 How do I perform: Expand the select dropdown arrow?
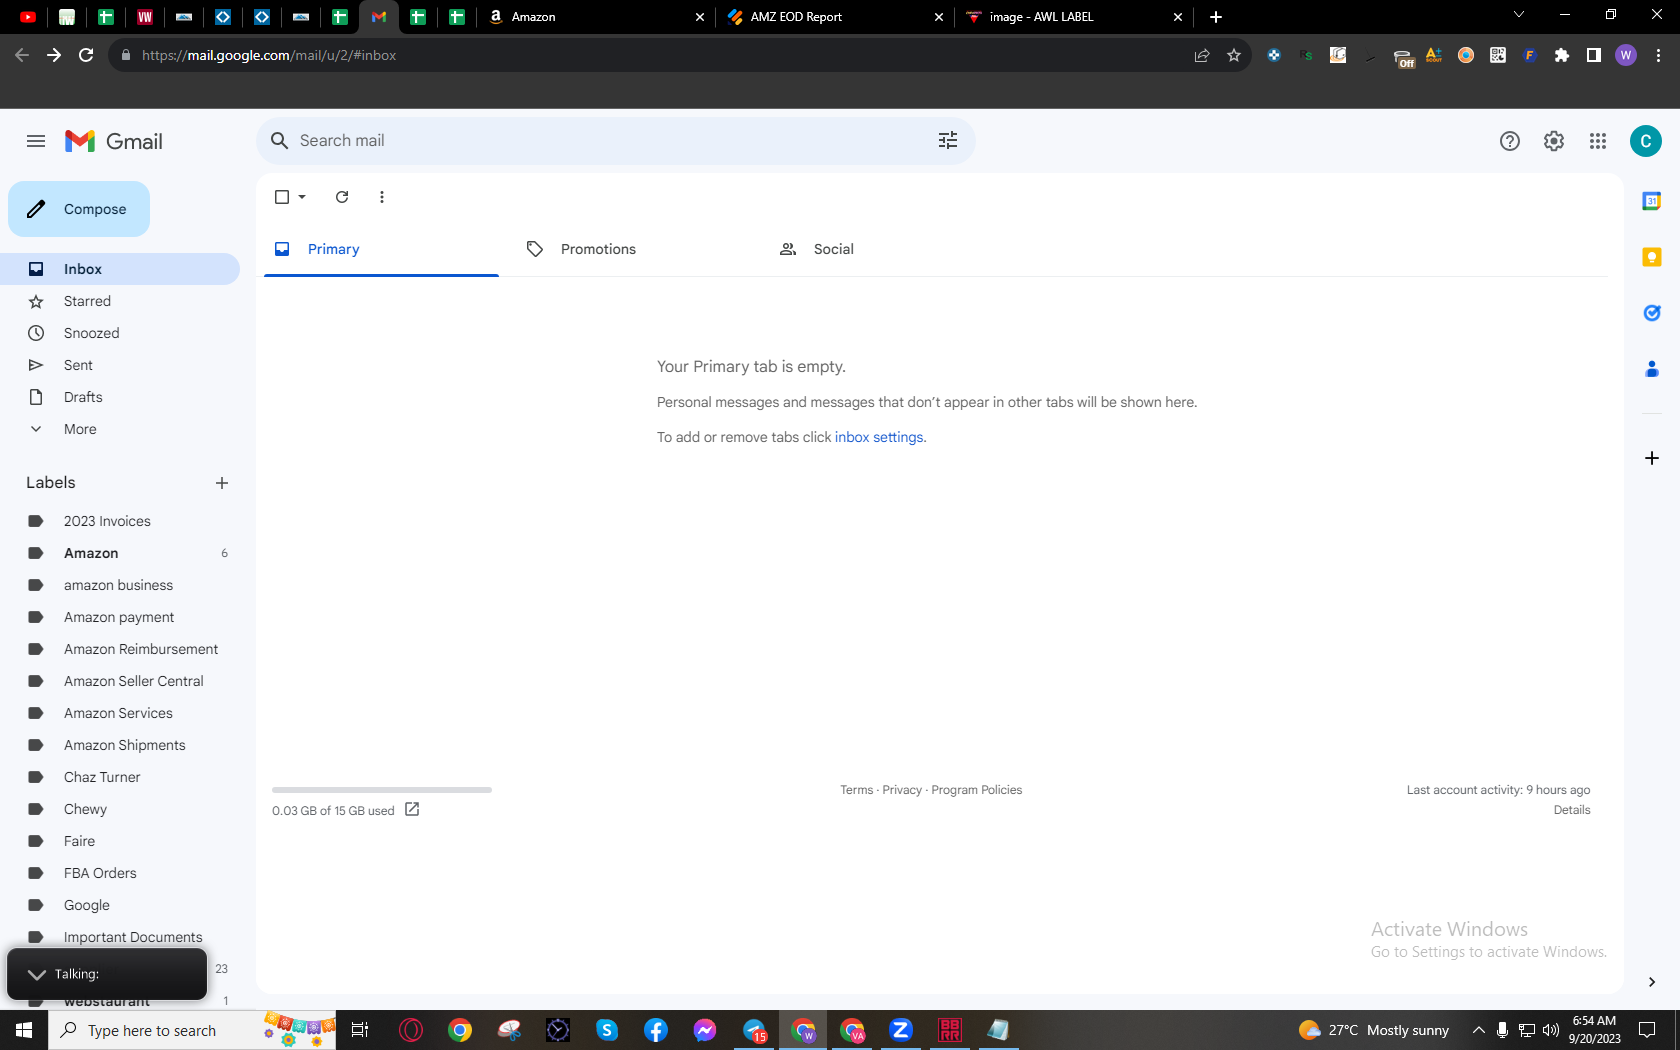tap(302, 197)
